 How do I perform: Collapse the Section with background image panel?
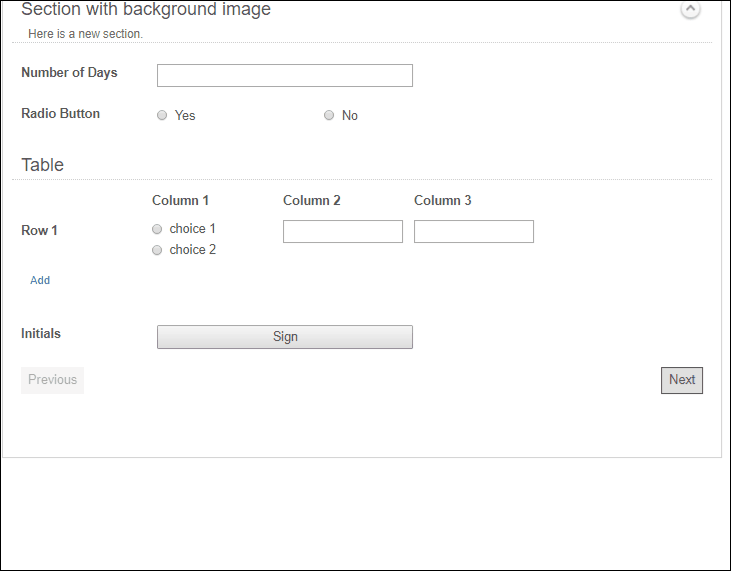click(690, 9)
